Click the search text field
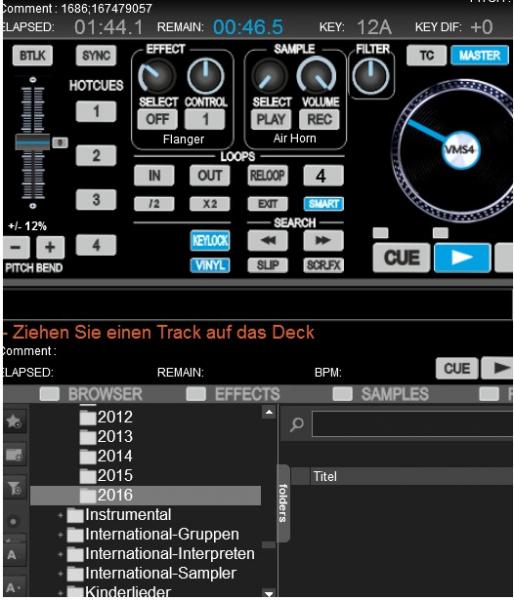 (x=413, y=424)
